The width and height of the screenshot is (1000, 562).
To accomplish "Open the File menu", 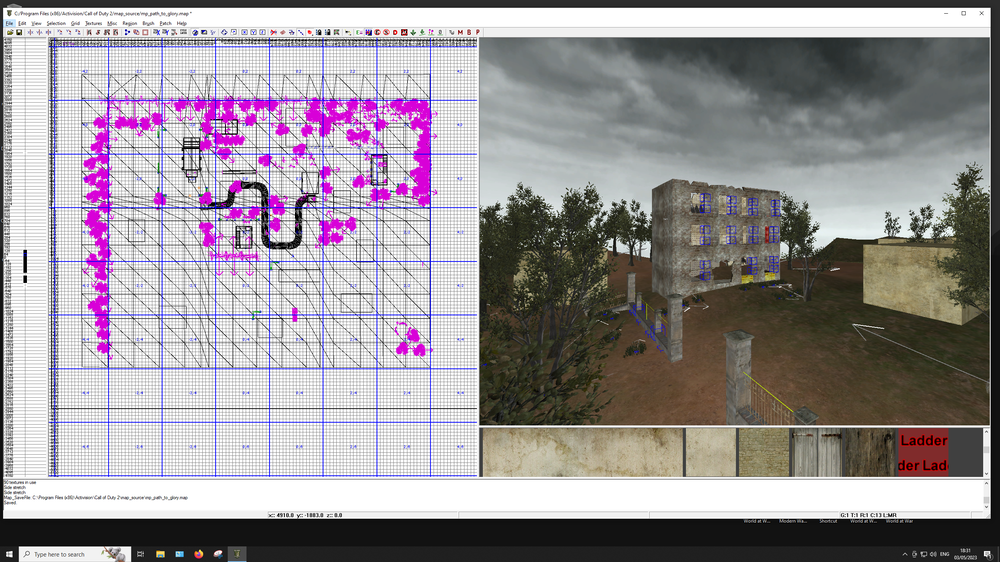I will click(x=9, y=23).
